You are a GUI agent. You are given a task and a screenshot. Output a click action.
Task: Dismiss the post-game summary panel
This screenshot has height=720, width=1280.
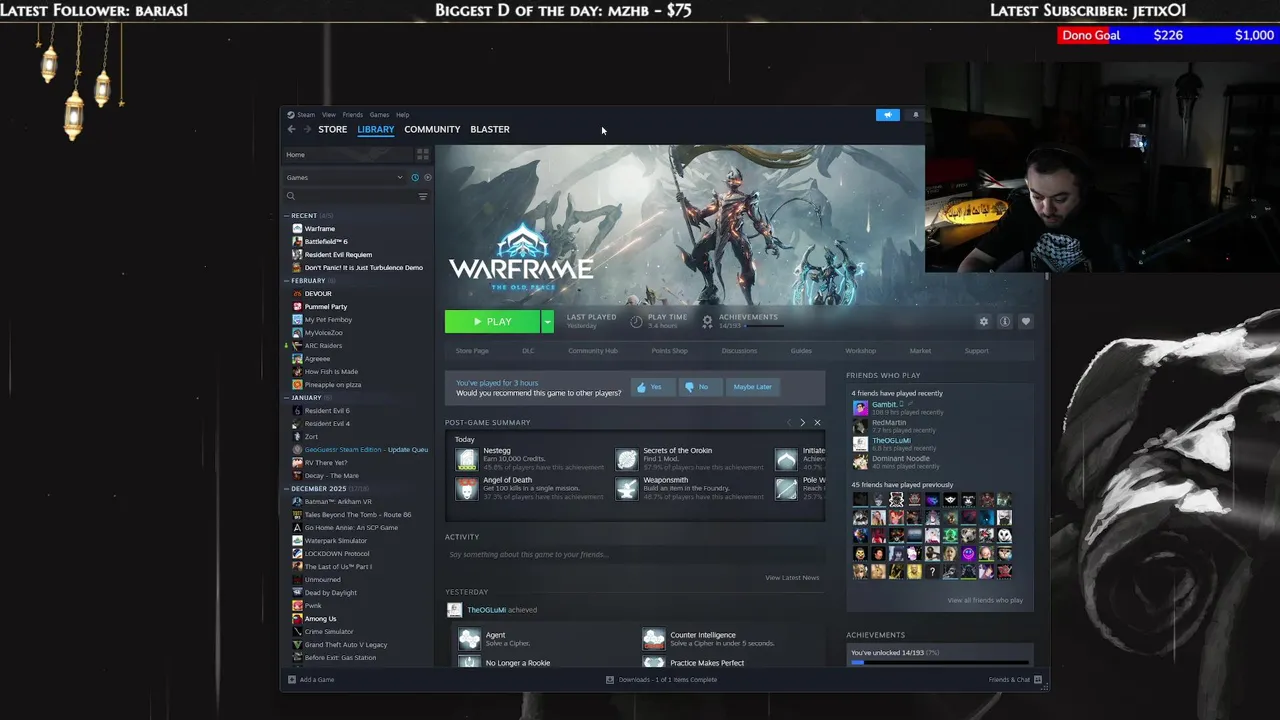coord(817,423)
